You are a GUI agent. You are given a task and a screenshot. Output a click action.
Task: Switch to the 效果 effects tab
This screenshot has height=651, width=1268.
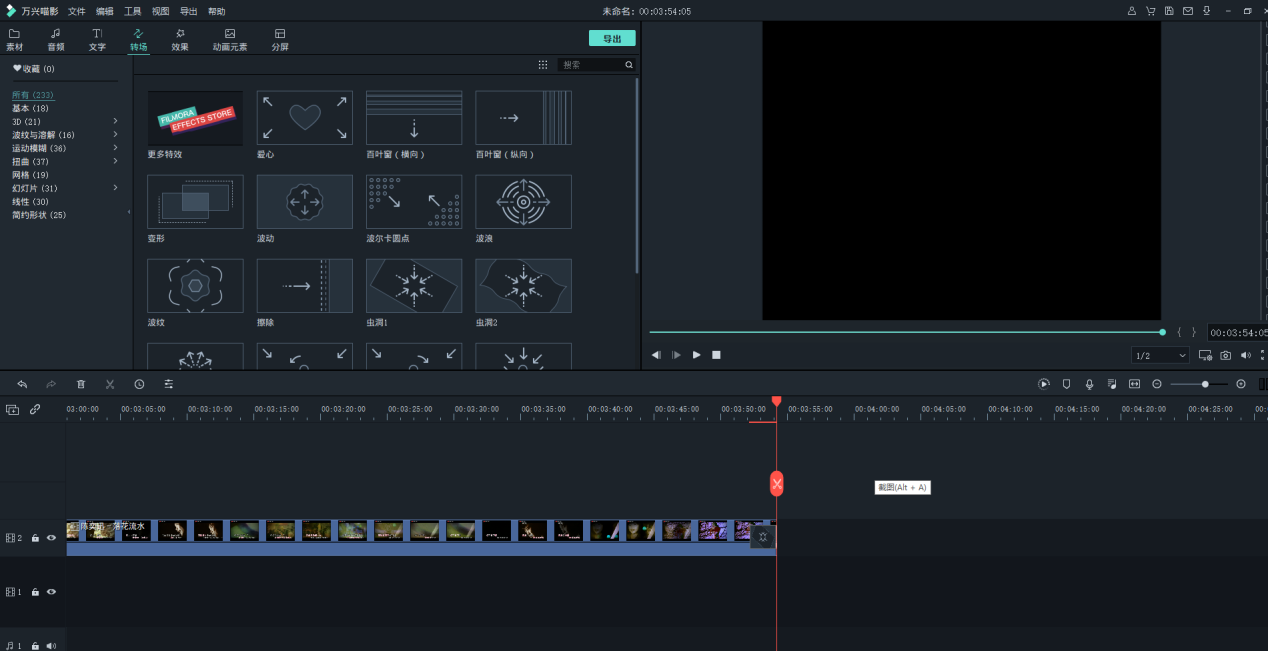180,40
